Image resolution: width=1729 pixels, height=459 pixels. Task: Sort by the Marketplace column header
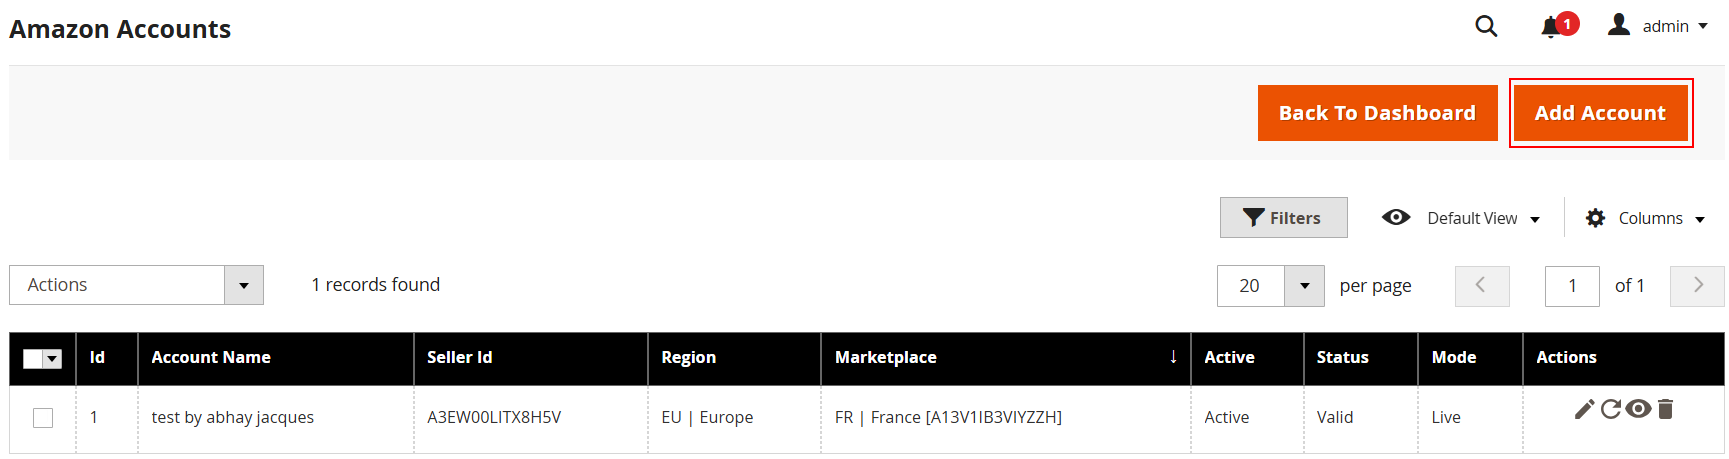(886, 358)
